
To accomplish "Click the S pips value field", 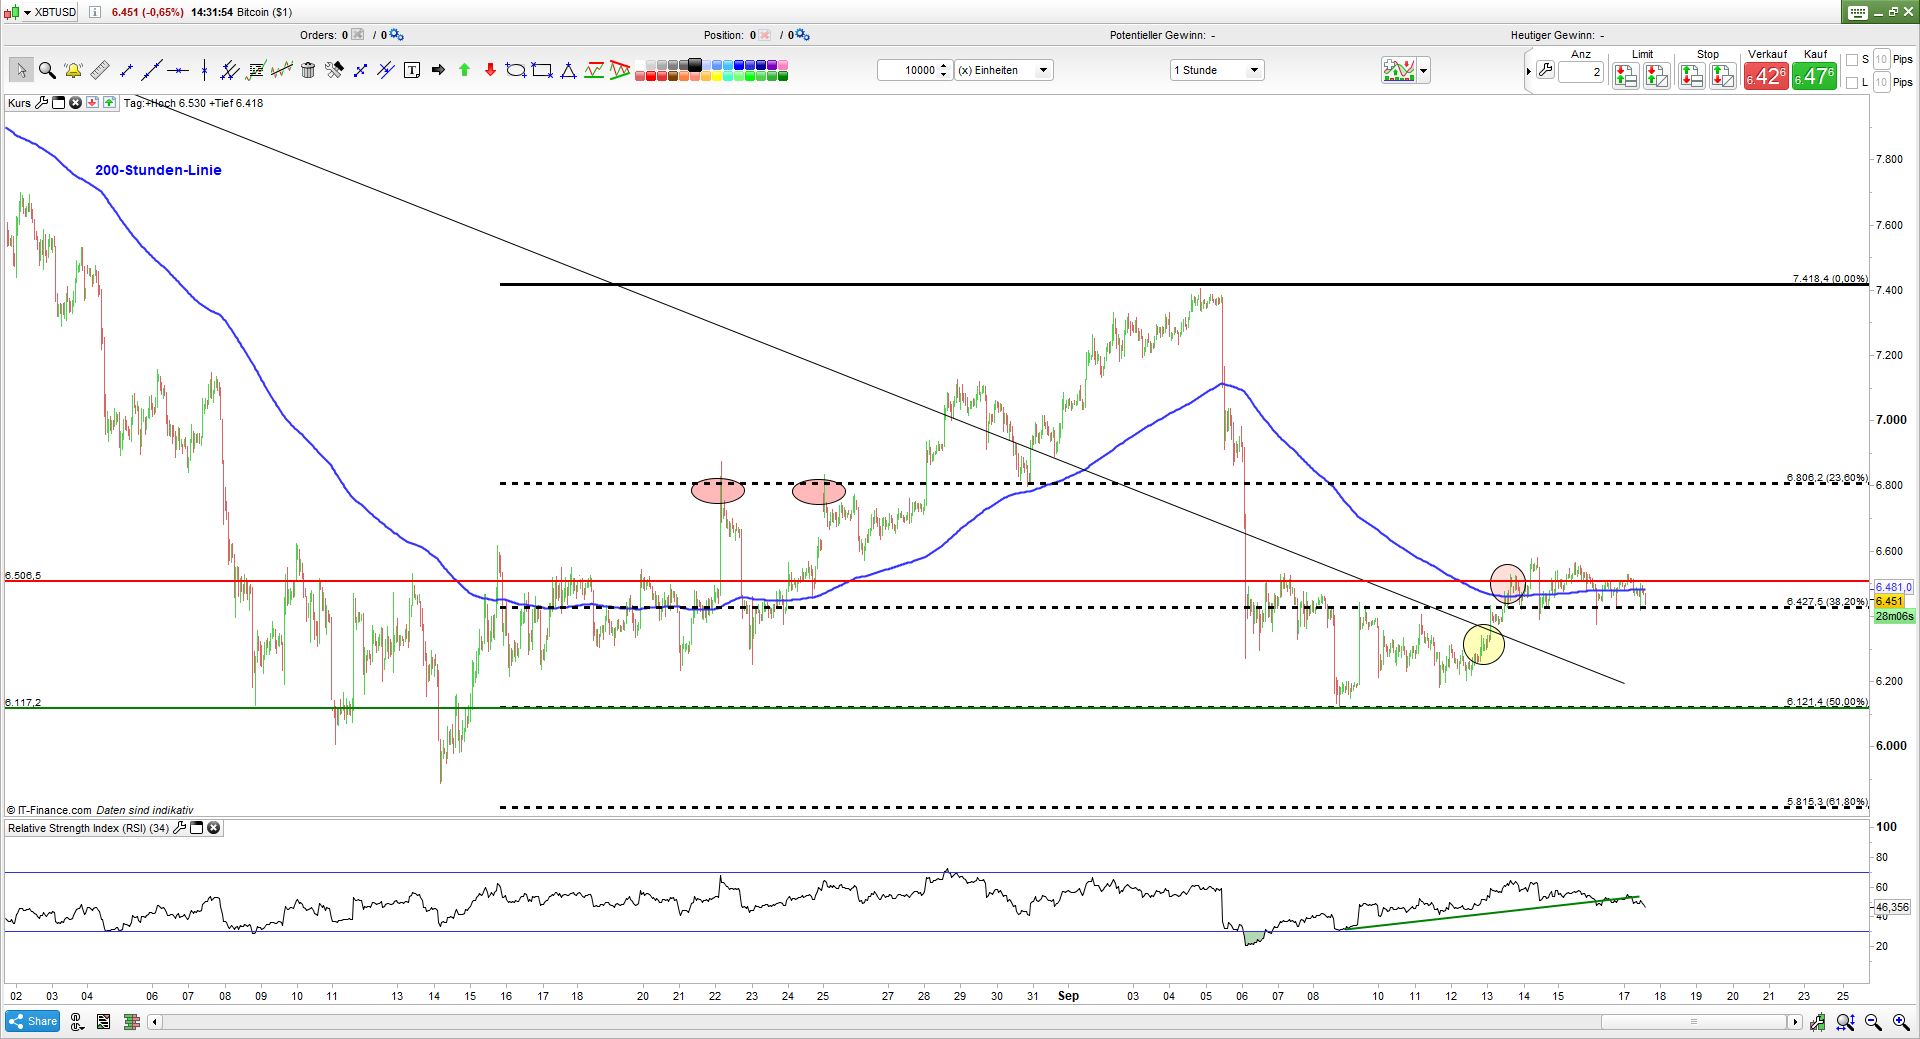I will pyautogui.click(x=1881, y=60).
